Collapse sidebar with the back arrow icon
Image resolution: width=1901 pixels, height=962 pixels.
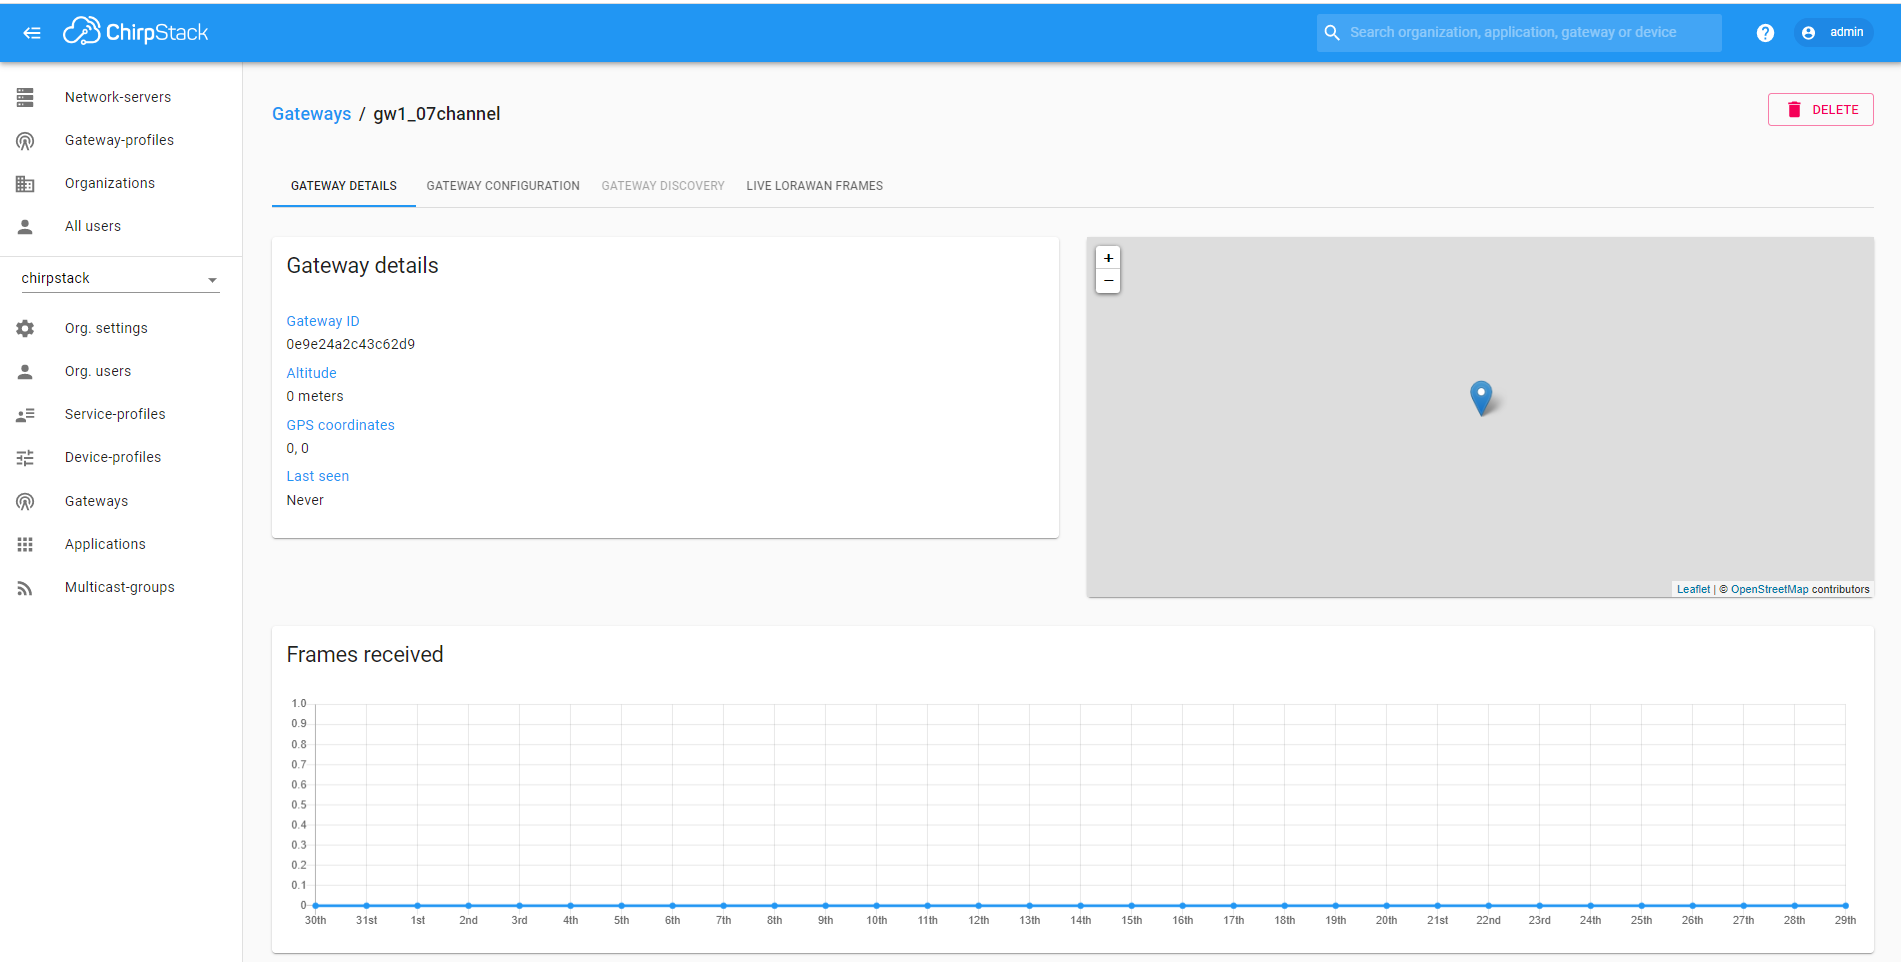32,33
